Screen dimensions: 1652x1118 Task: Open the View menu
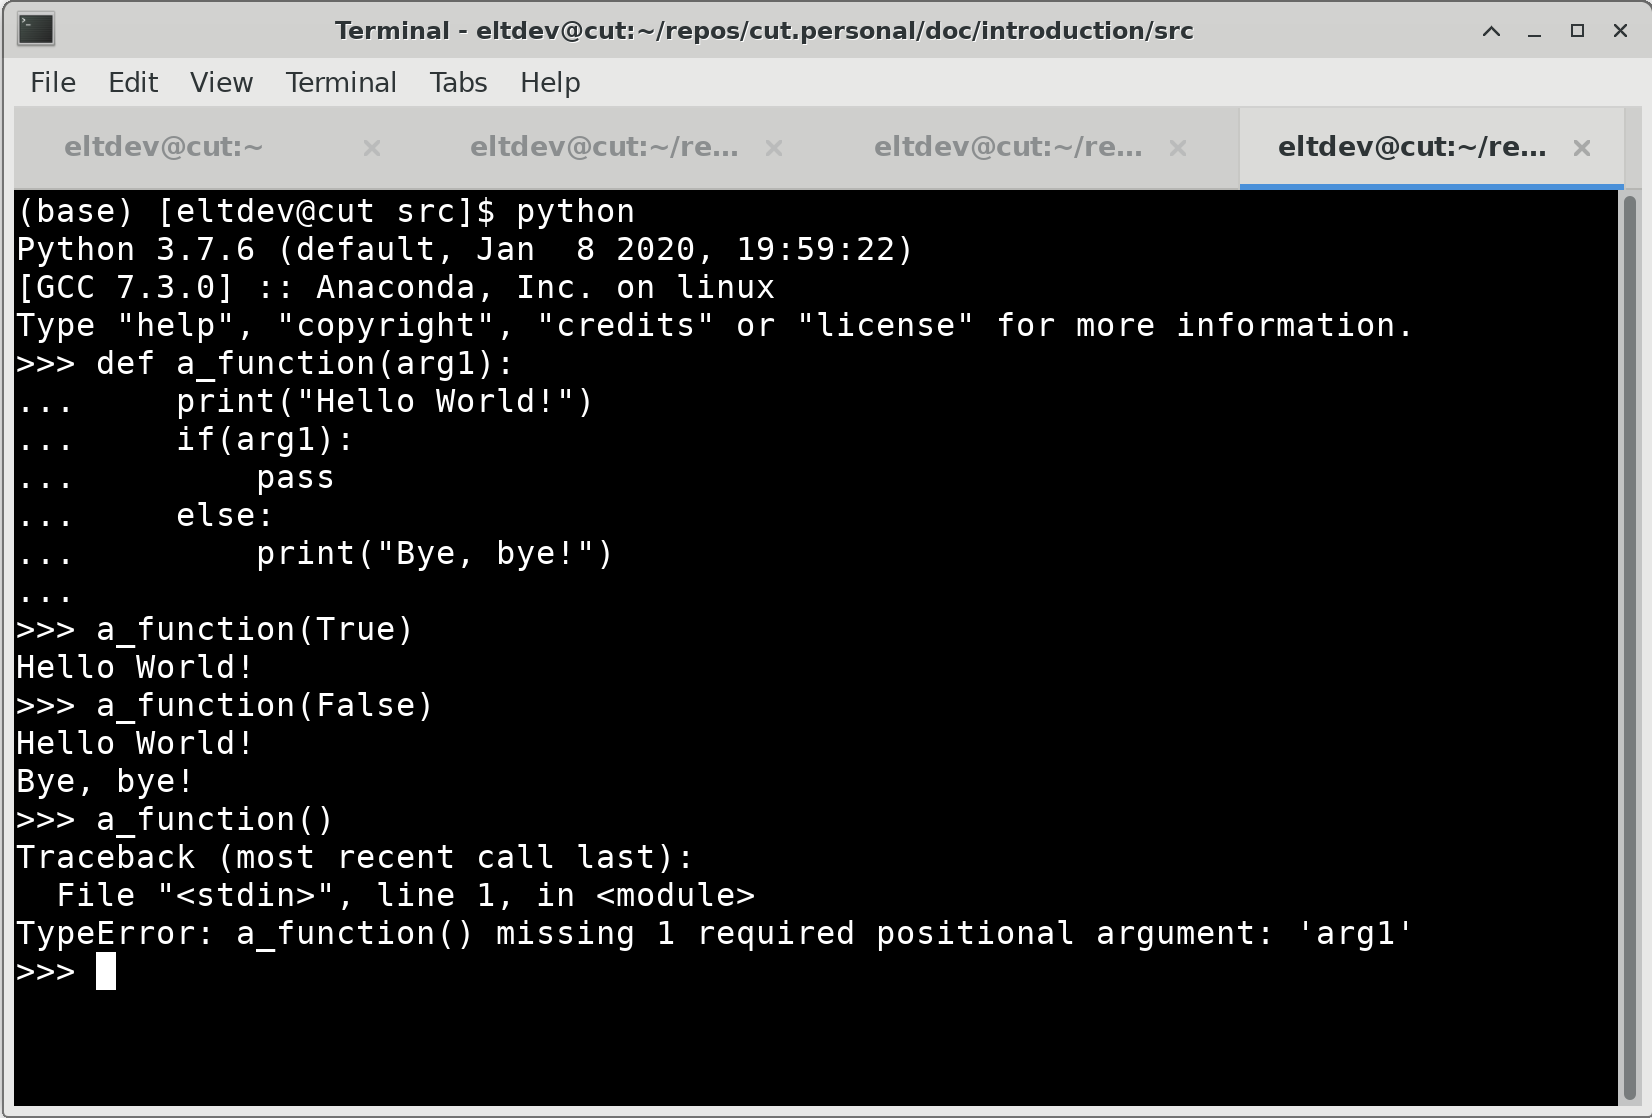click(x=221, y=83)
